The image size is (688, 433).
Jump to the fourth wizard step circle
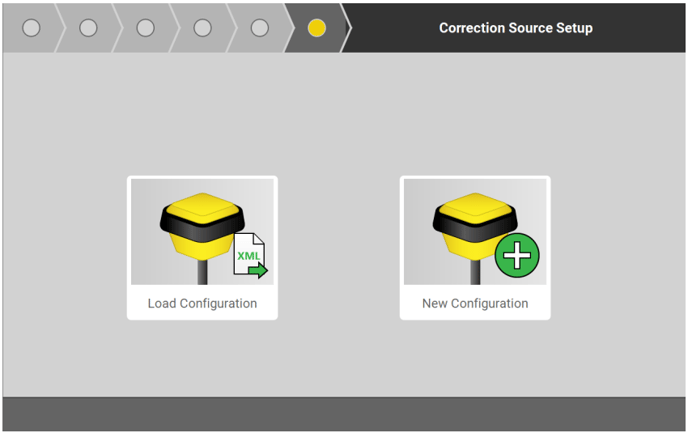202,28
